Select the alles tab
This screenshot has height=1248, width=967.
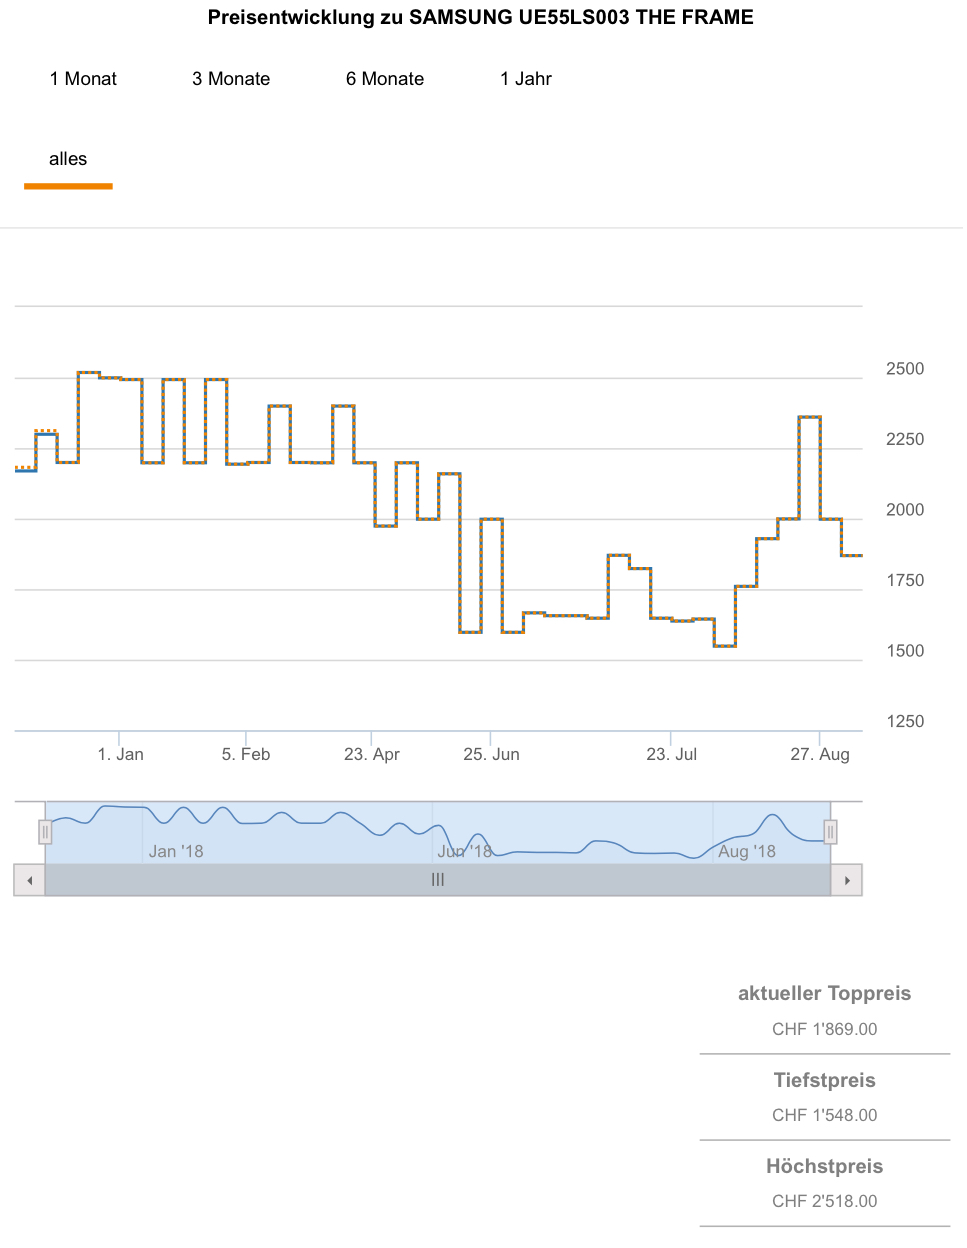[68, 159]
